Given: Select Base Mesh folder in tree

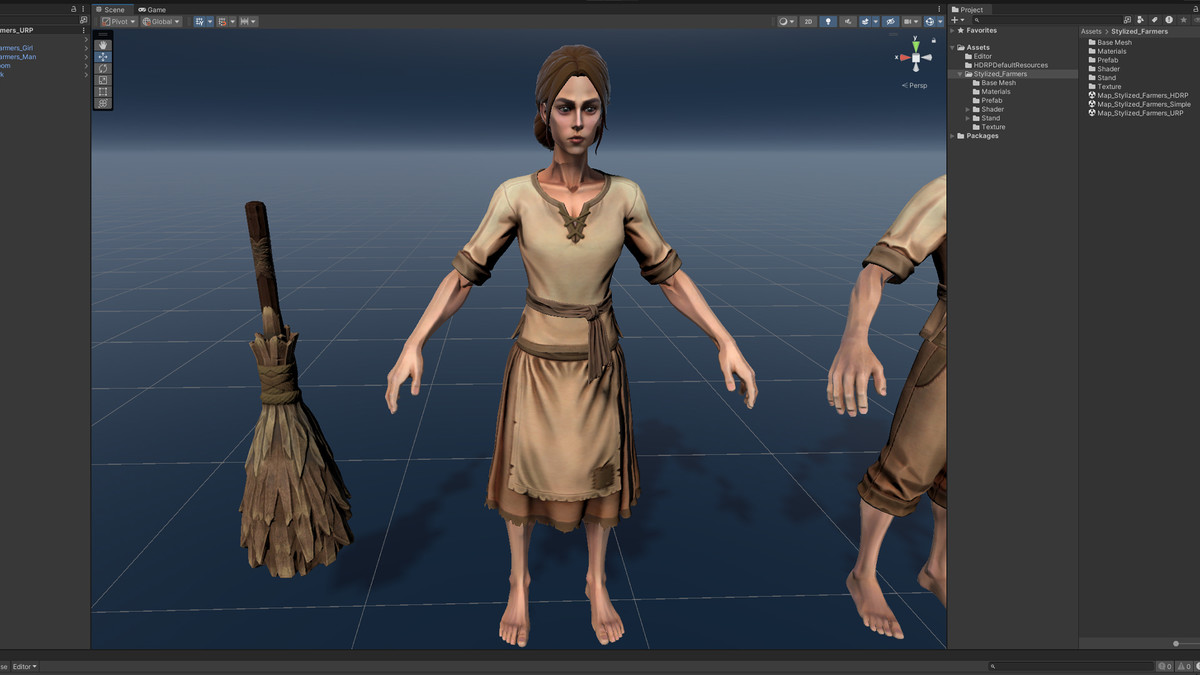Looking at the screenshot, I should coord(994,83).
